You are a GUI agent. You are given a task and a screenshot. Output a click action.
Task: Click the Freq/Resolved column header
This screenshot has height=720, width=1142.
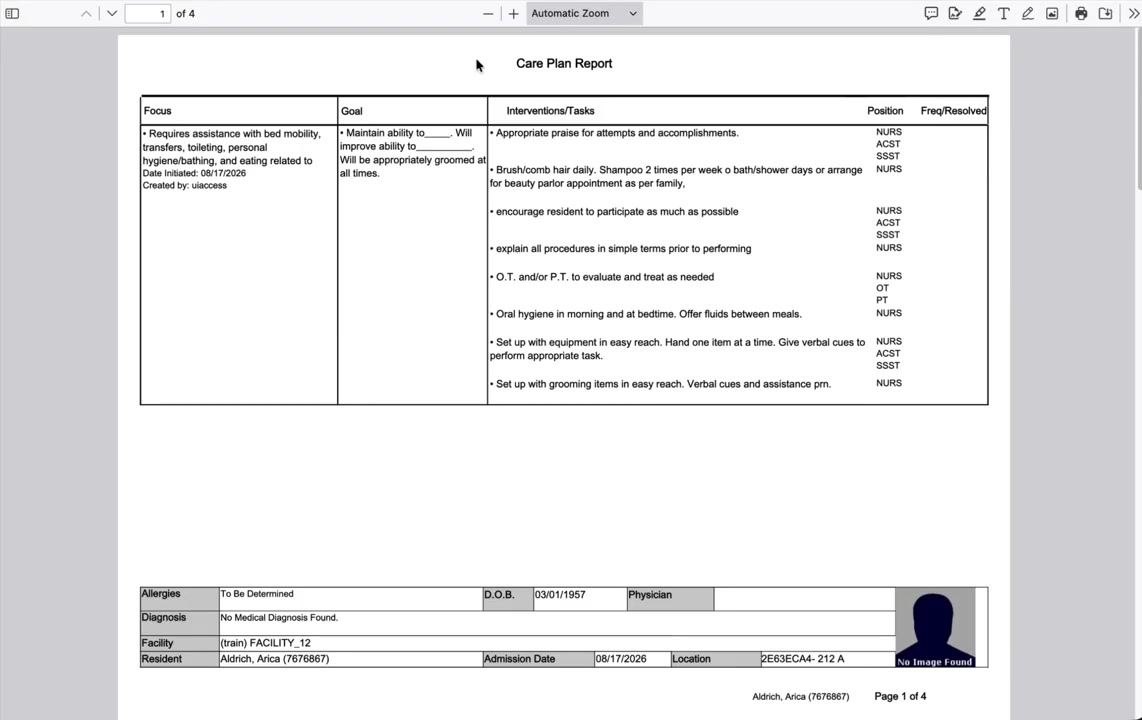[x=953, y=111]
